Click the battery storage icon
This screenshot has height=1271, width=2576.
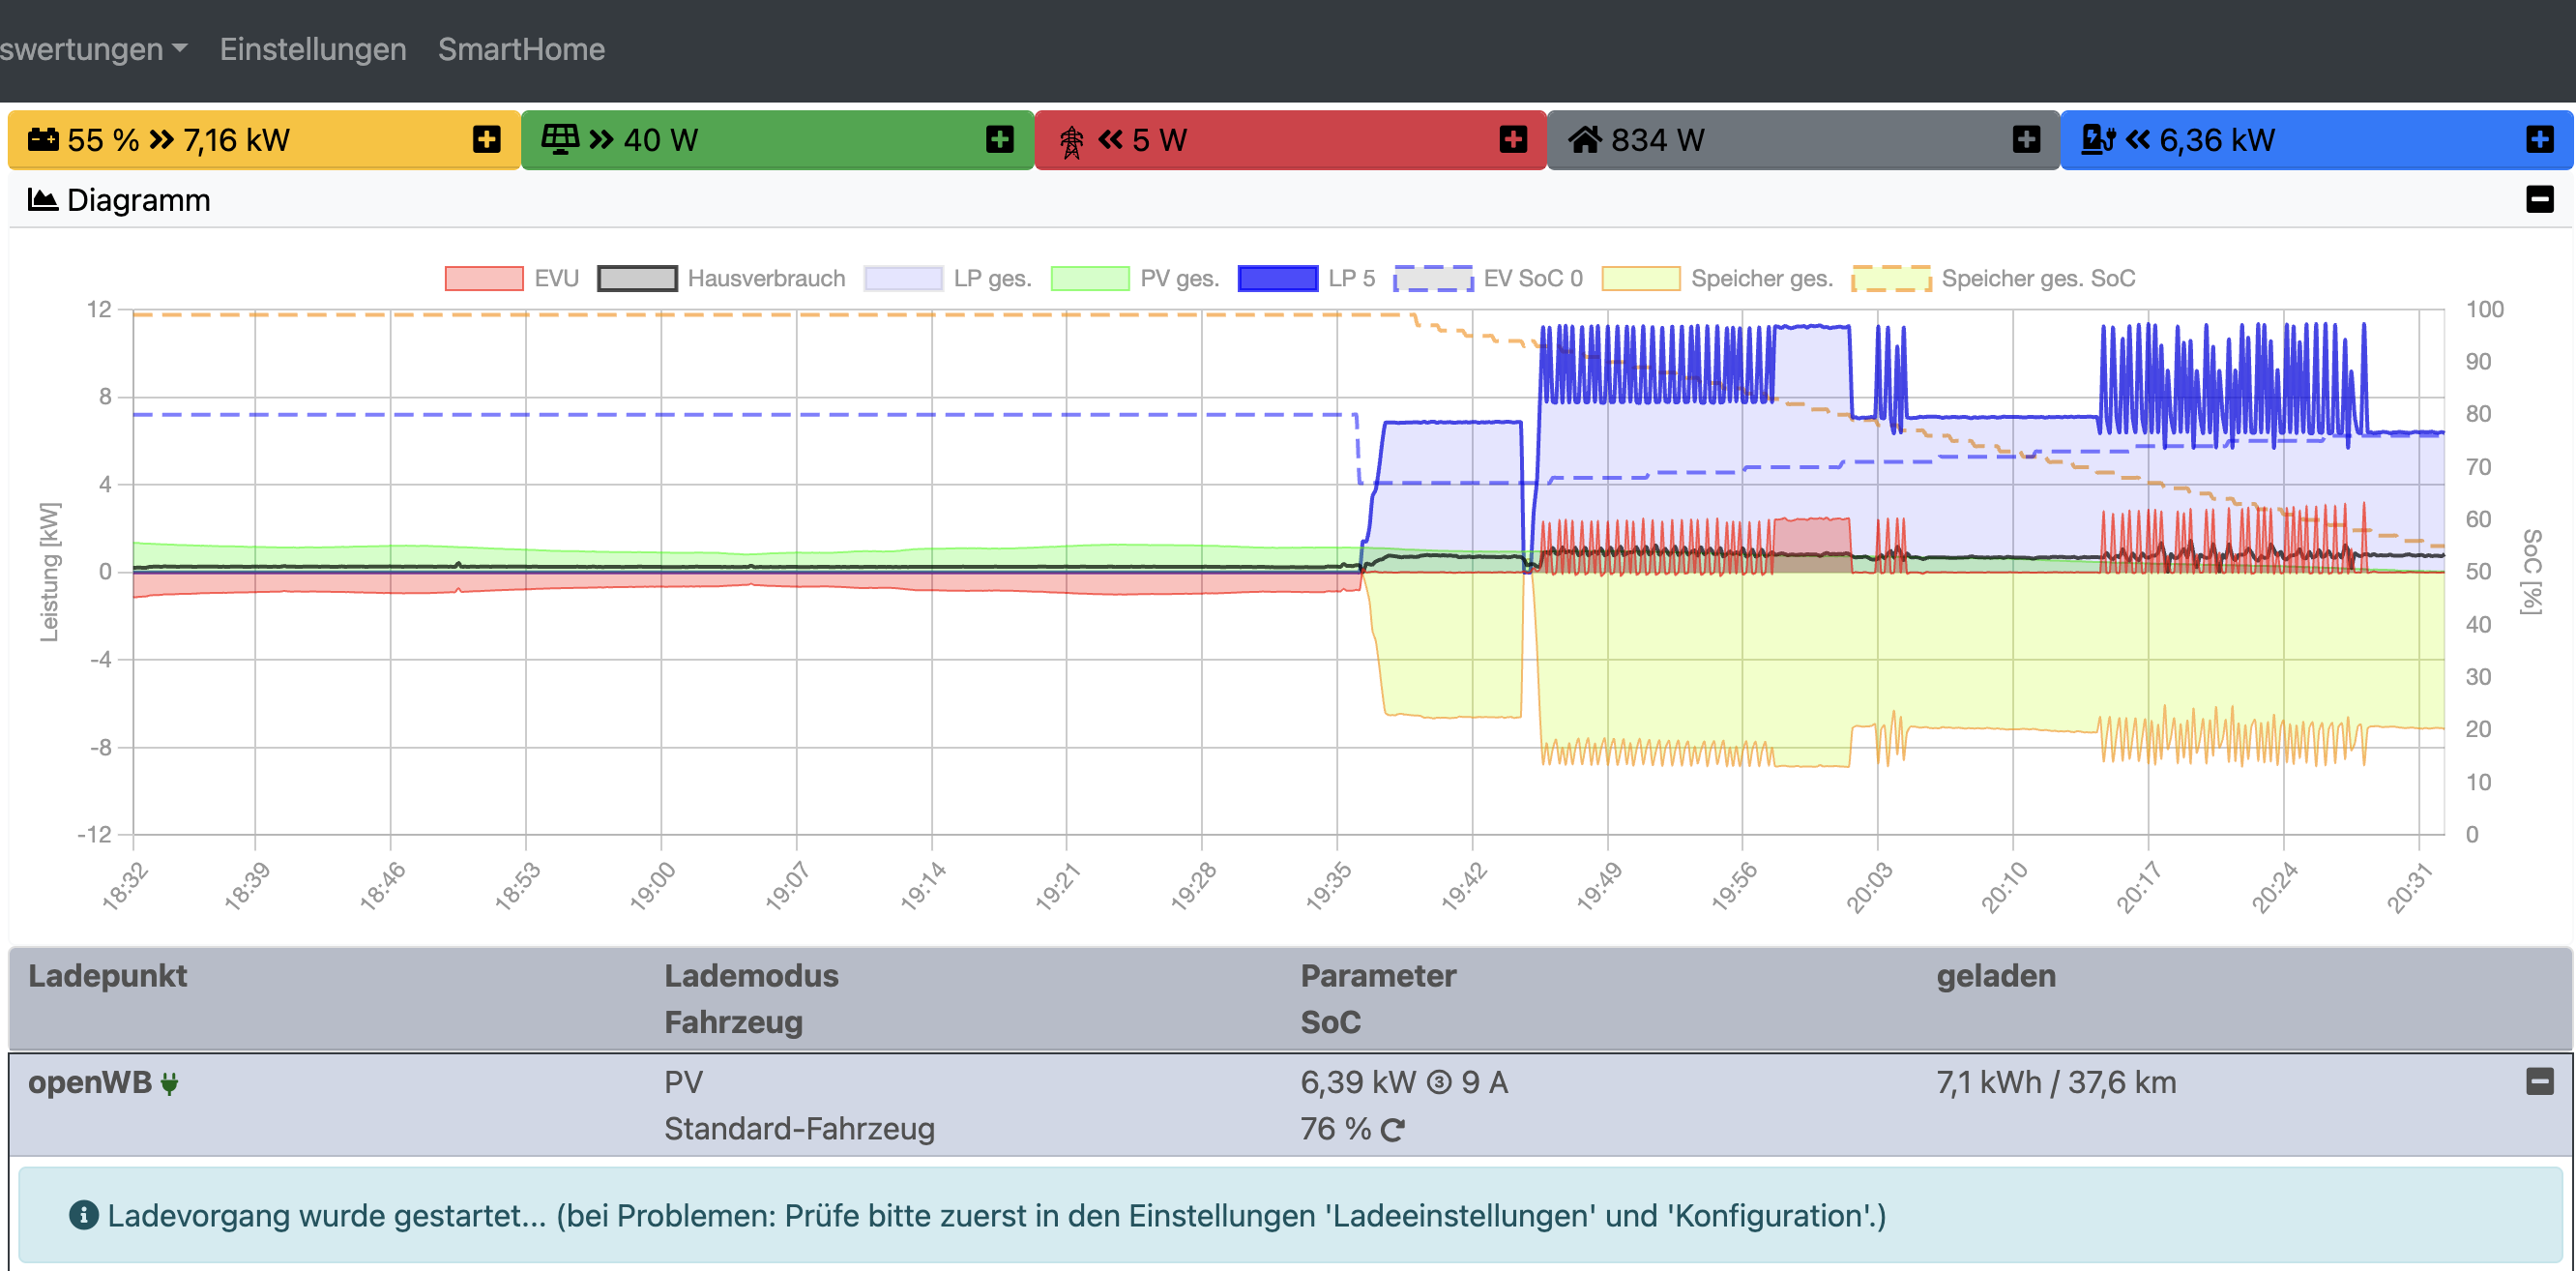[43, 139]
